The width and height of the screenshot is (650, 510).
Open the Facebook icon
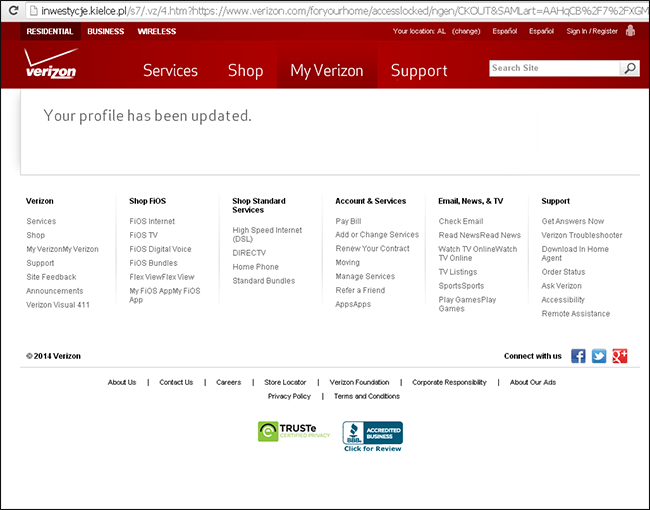click(578, 356)
